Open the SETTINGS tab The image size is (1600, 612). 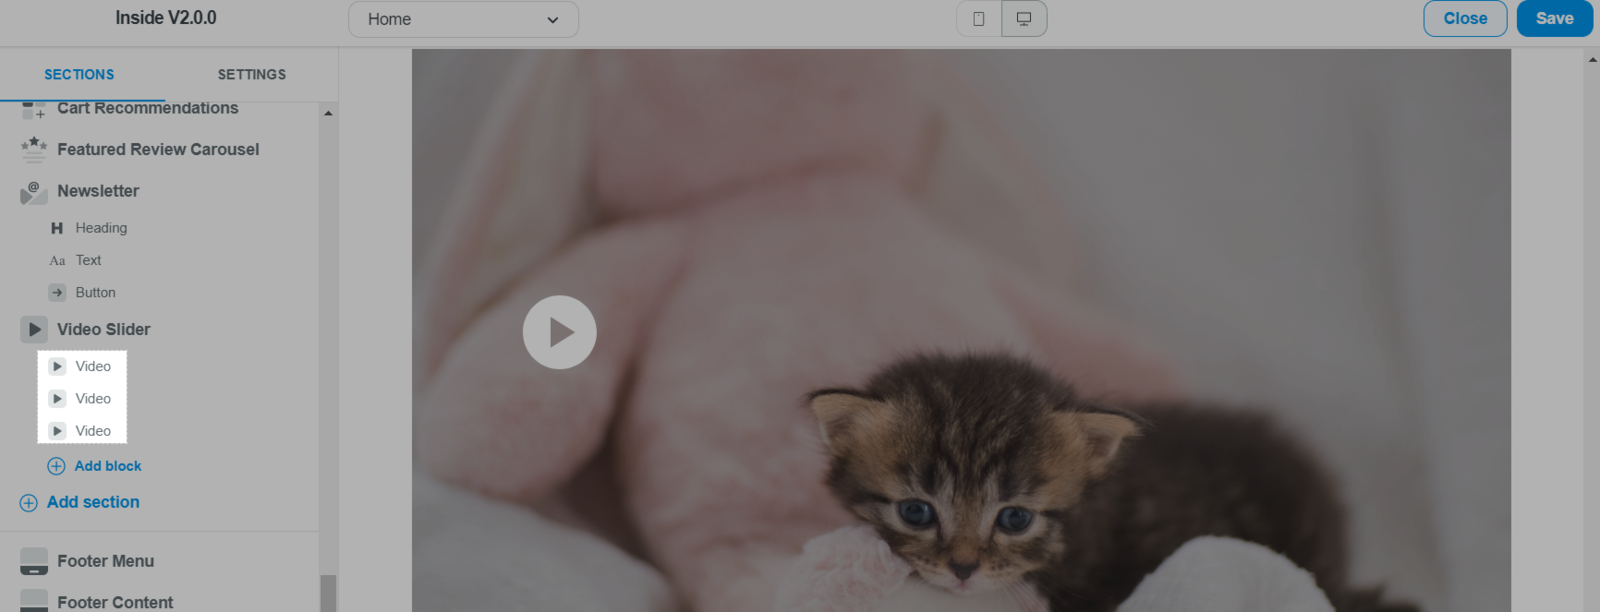point(252,74)
